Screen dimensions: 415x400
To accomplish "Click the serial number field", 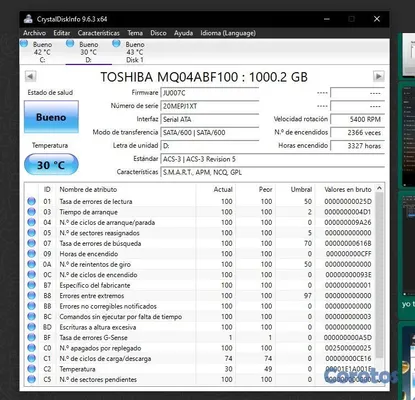I will click(x=210, y=106).
